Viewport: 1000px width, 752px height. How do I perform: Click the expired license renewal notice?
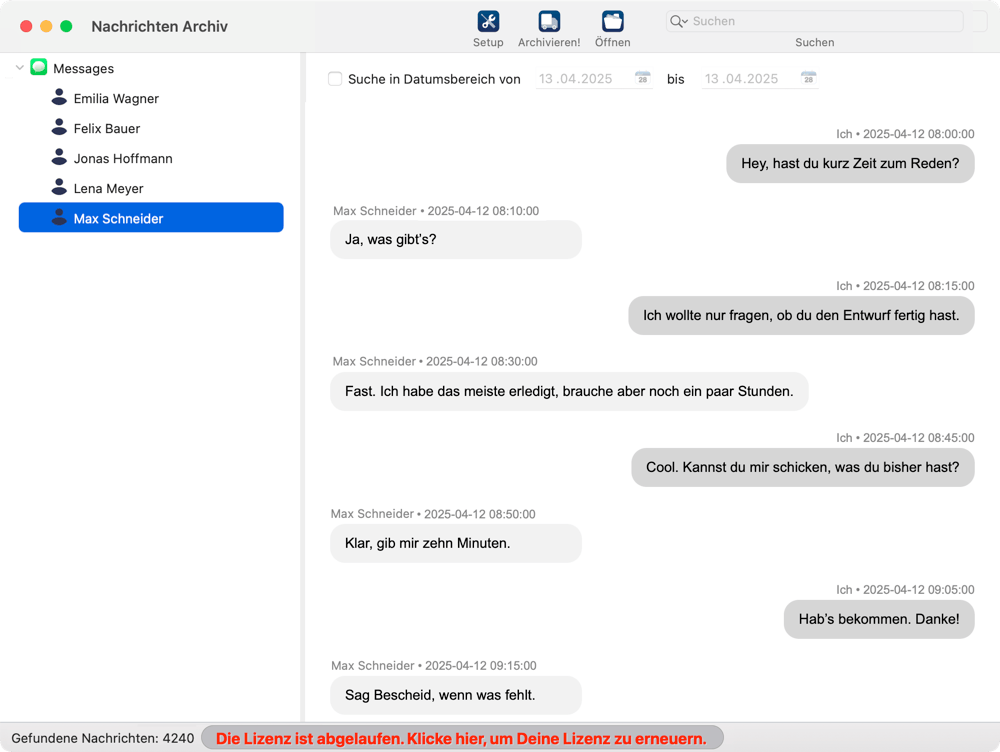461,739
